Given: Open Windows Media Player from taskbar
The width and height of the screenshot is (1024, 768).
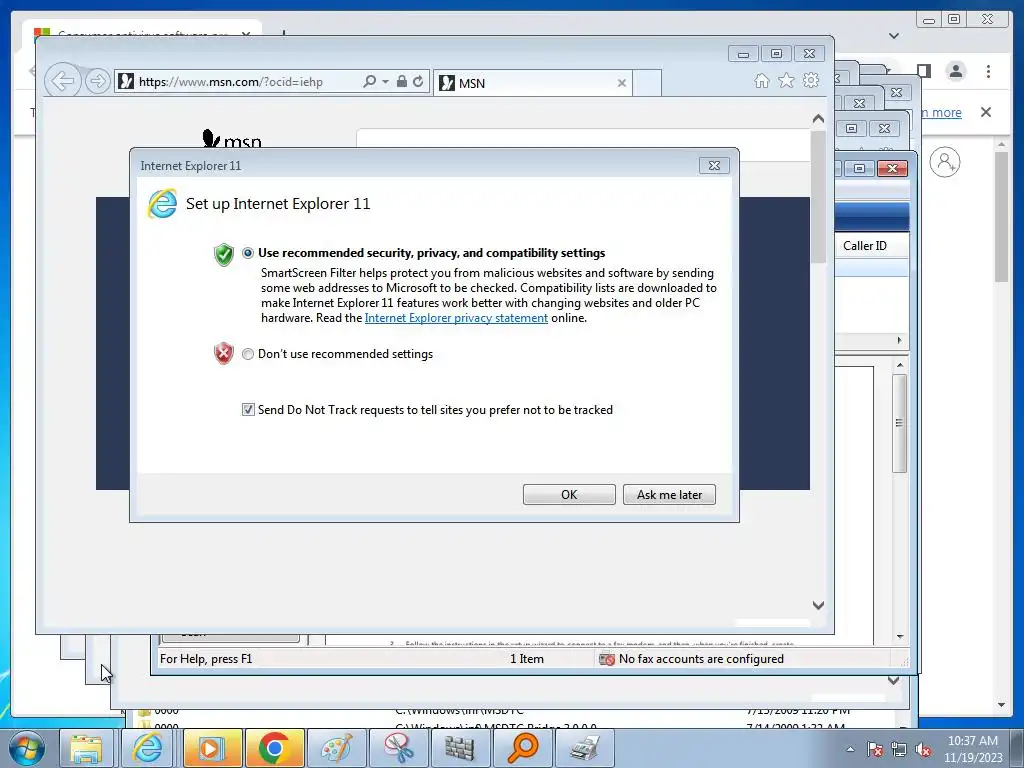Looking at the screenshot, I should pyautogui.click(x=212, y=748).
